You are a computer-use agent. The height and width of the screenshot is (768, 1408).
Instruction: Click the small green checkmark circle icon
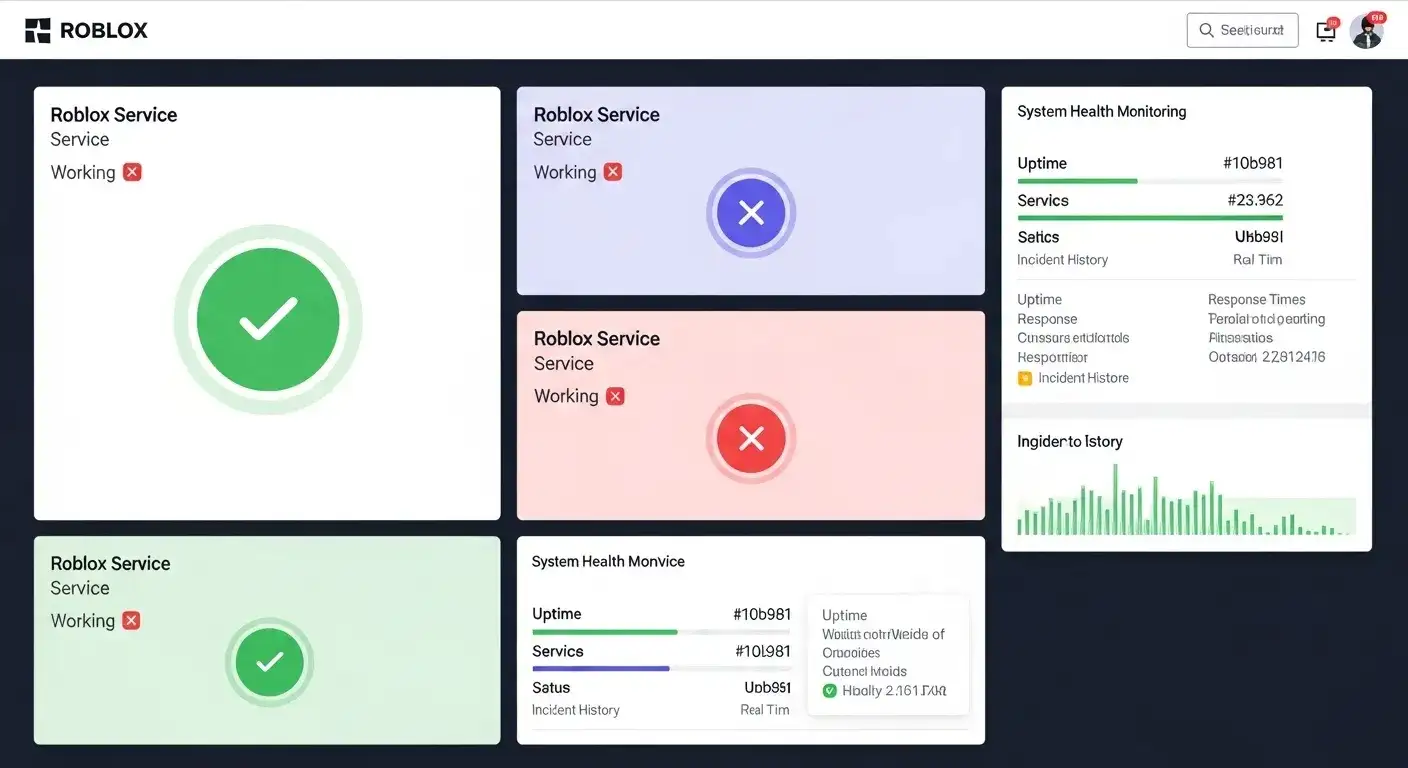[x=269, y=662]
